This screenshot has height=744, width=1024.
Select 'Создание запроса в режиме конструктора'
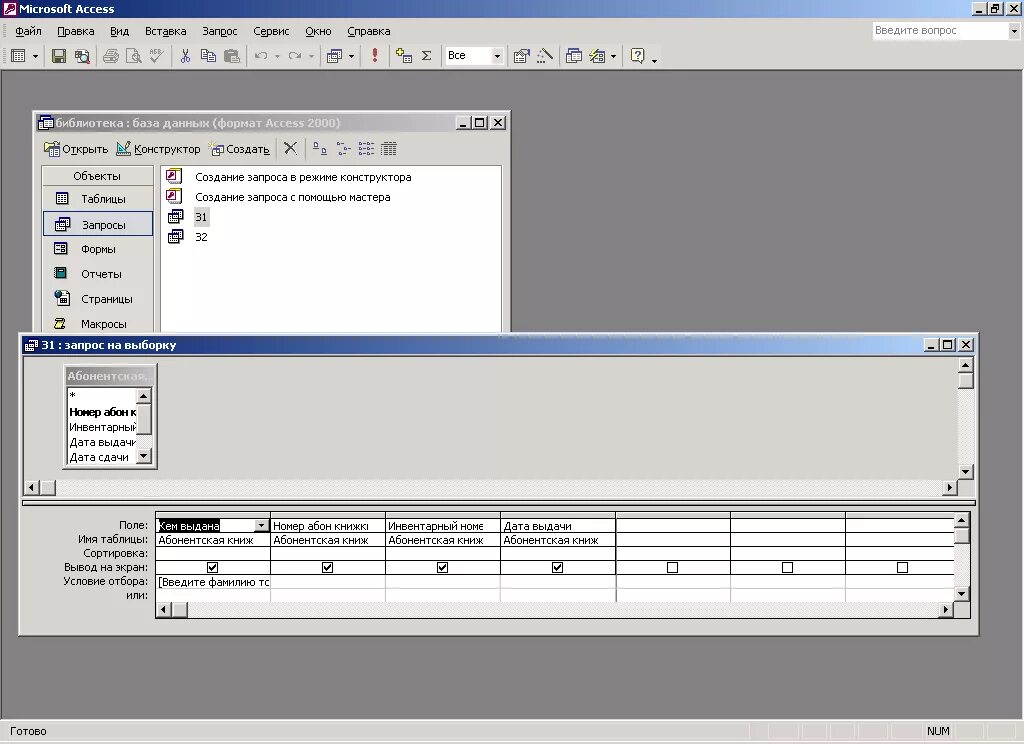[303, 177]
